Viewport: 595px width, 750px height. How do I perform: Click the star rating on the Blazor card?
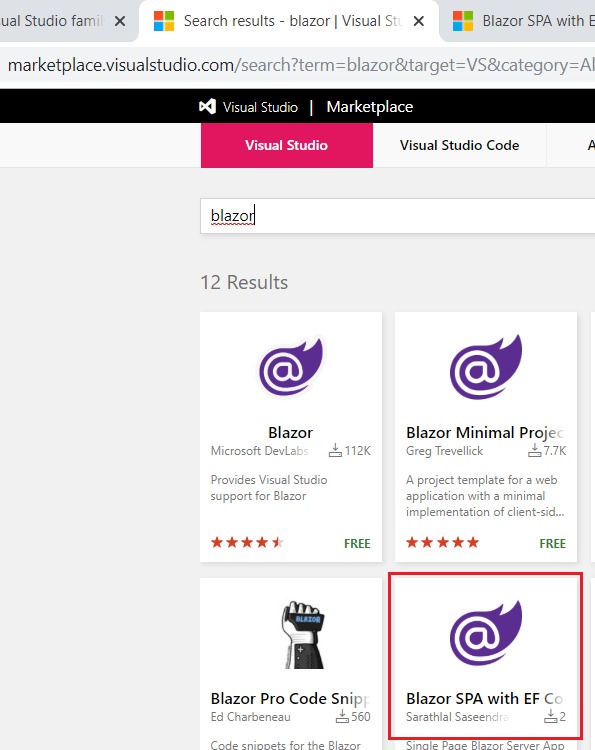click(x=247, y=542)
